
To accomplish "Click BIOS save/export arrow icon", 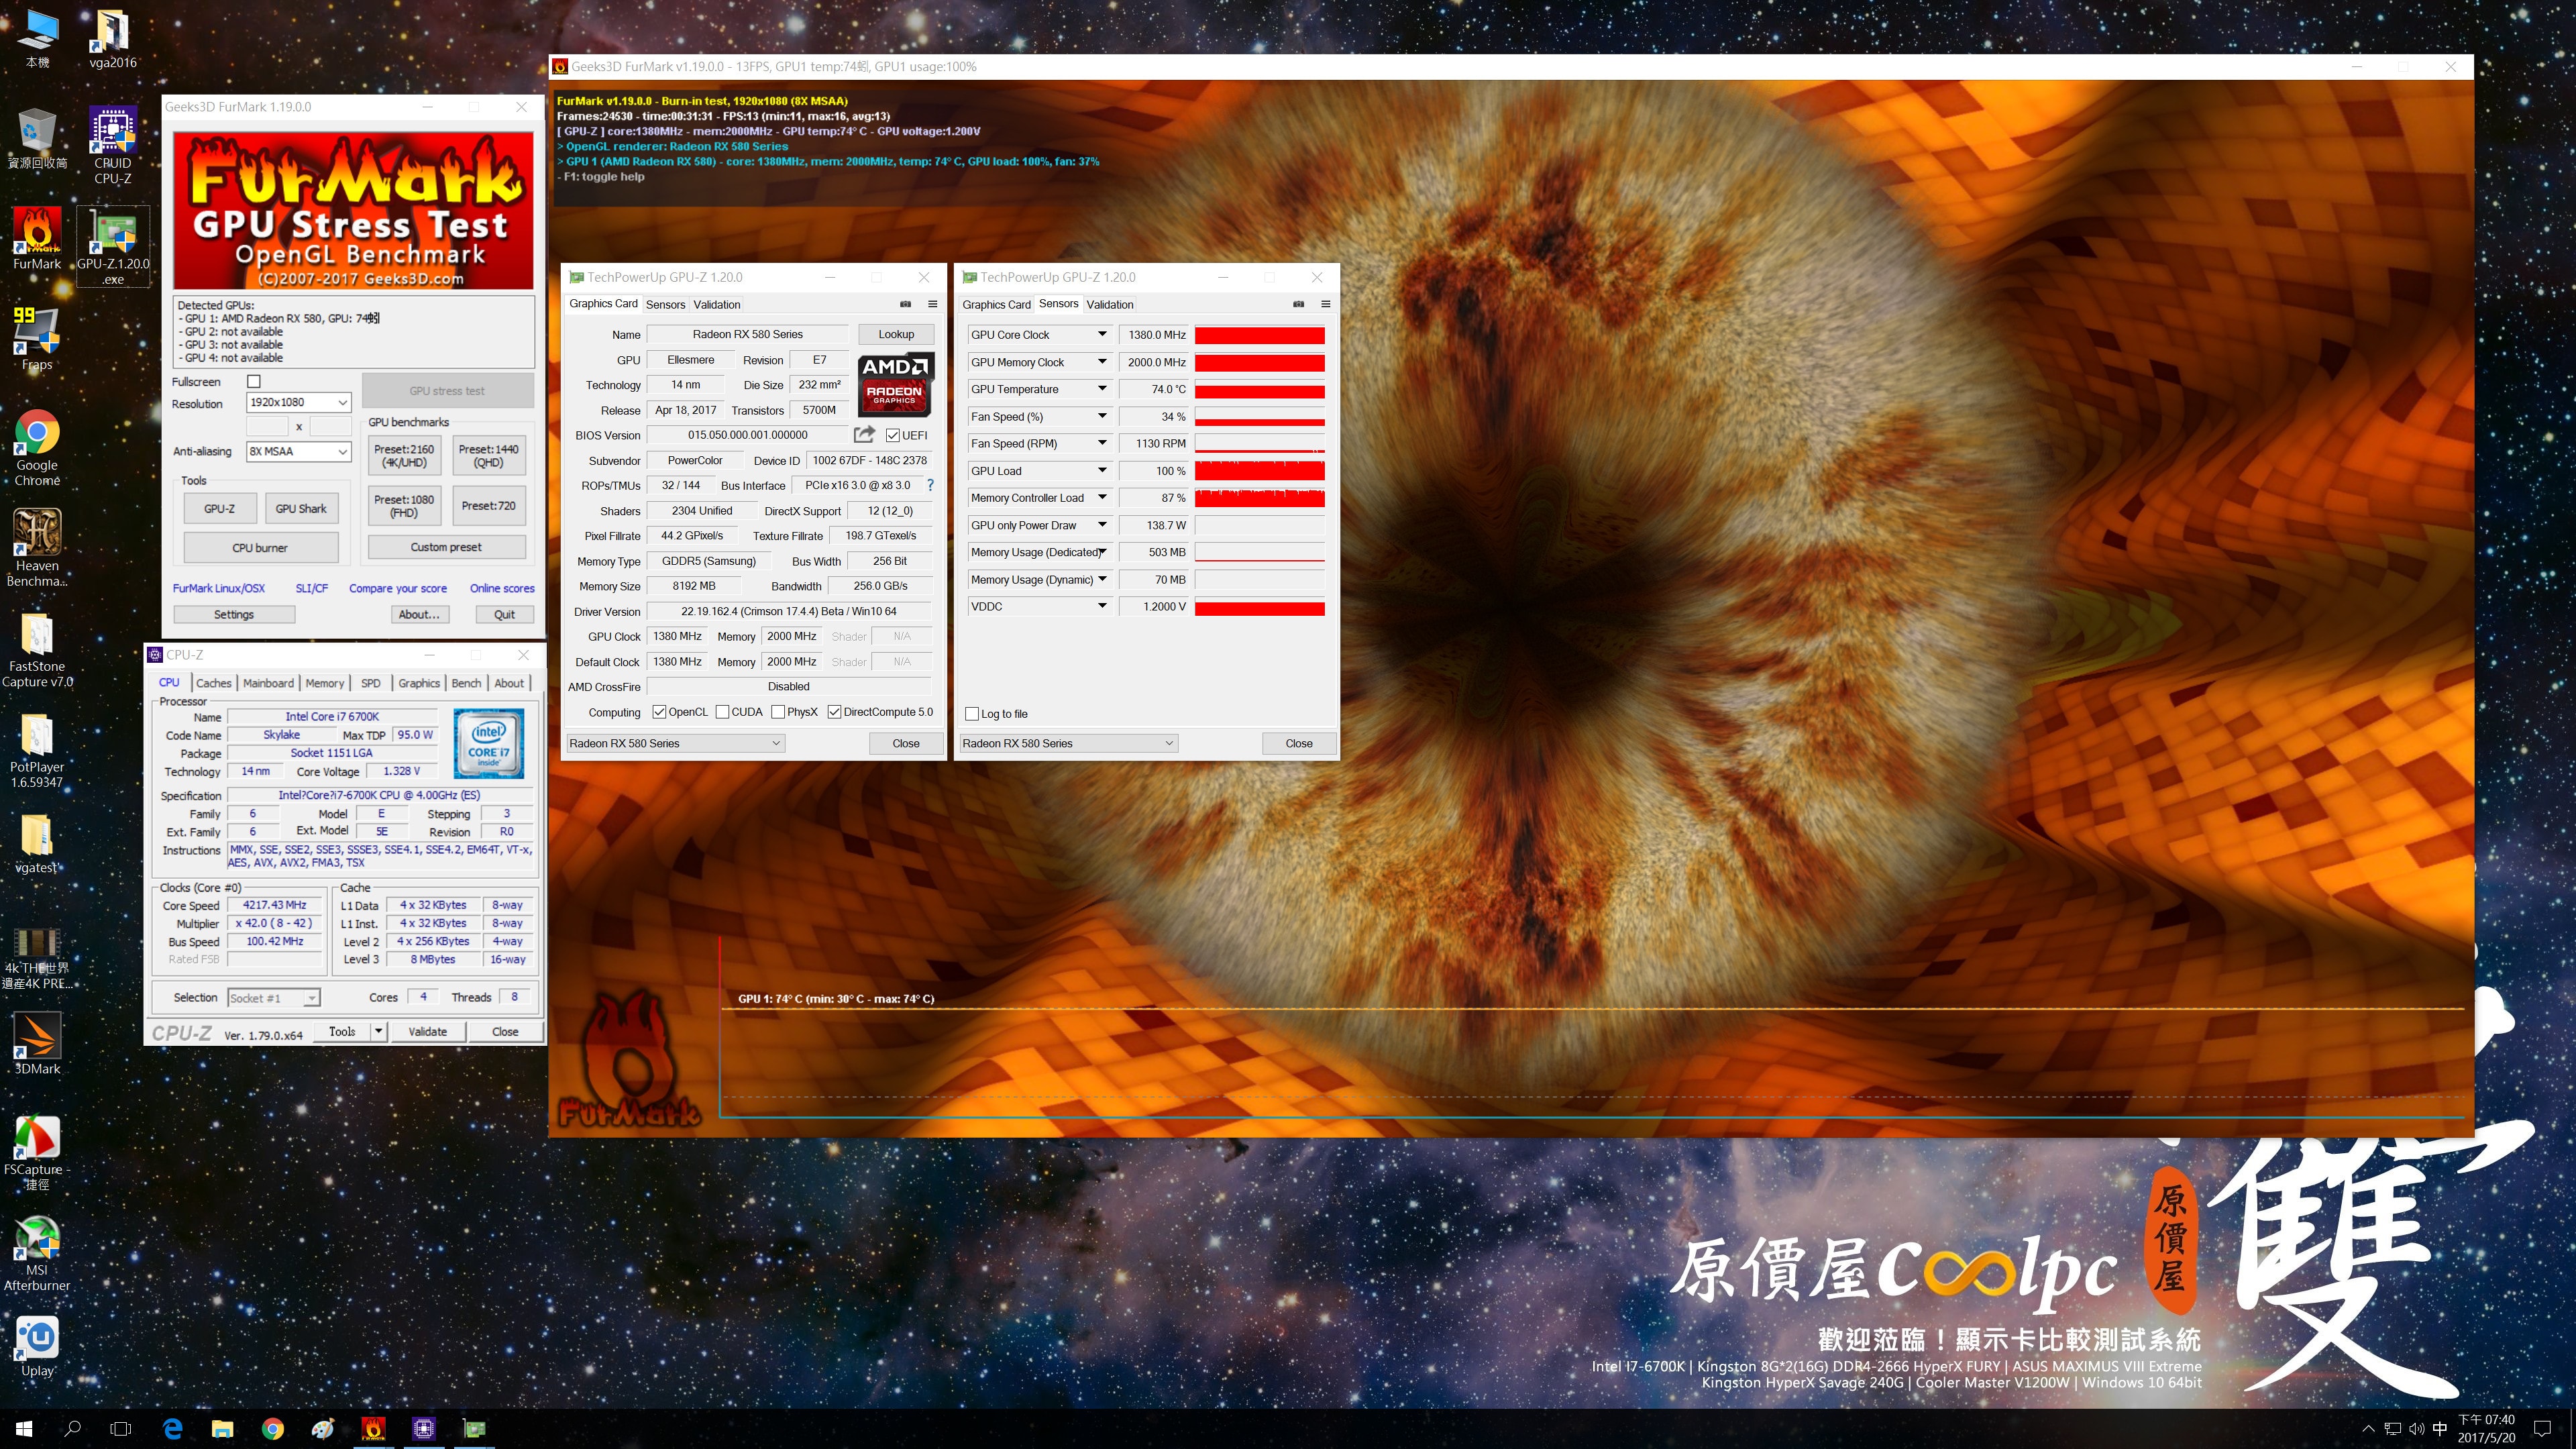I will tap(864, 434).
